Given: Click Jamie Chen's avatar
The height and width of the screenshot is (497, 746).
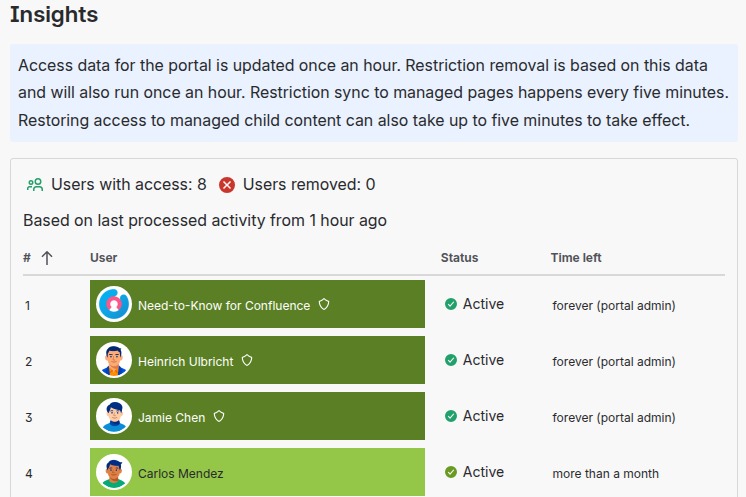Looking at the screenshot, I should point(114,416).
